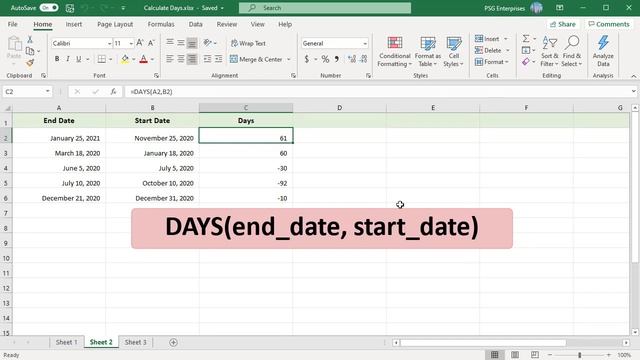Click the Borders icon
Screen dimensions: 640x360
102,59
